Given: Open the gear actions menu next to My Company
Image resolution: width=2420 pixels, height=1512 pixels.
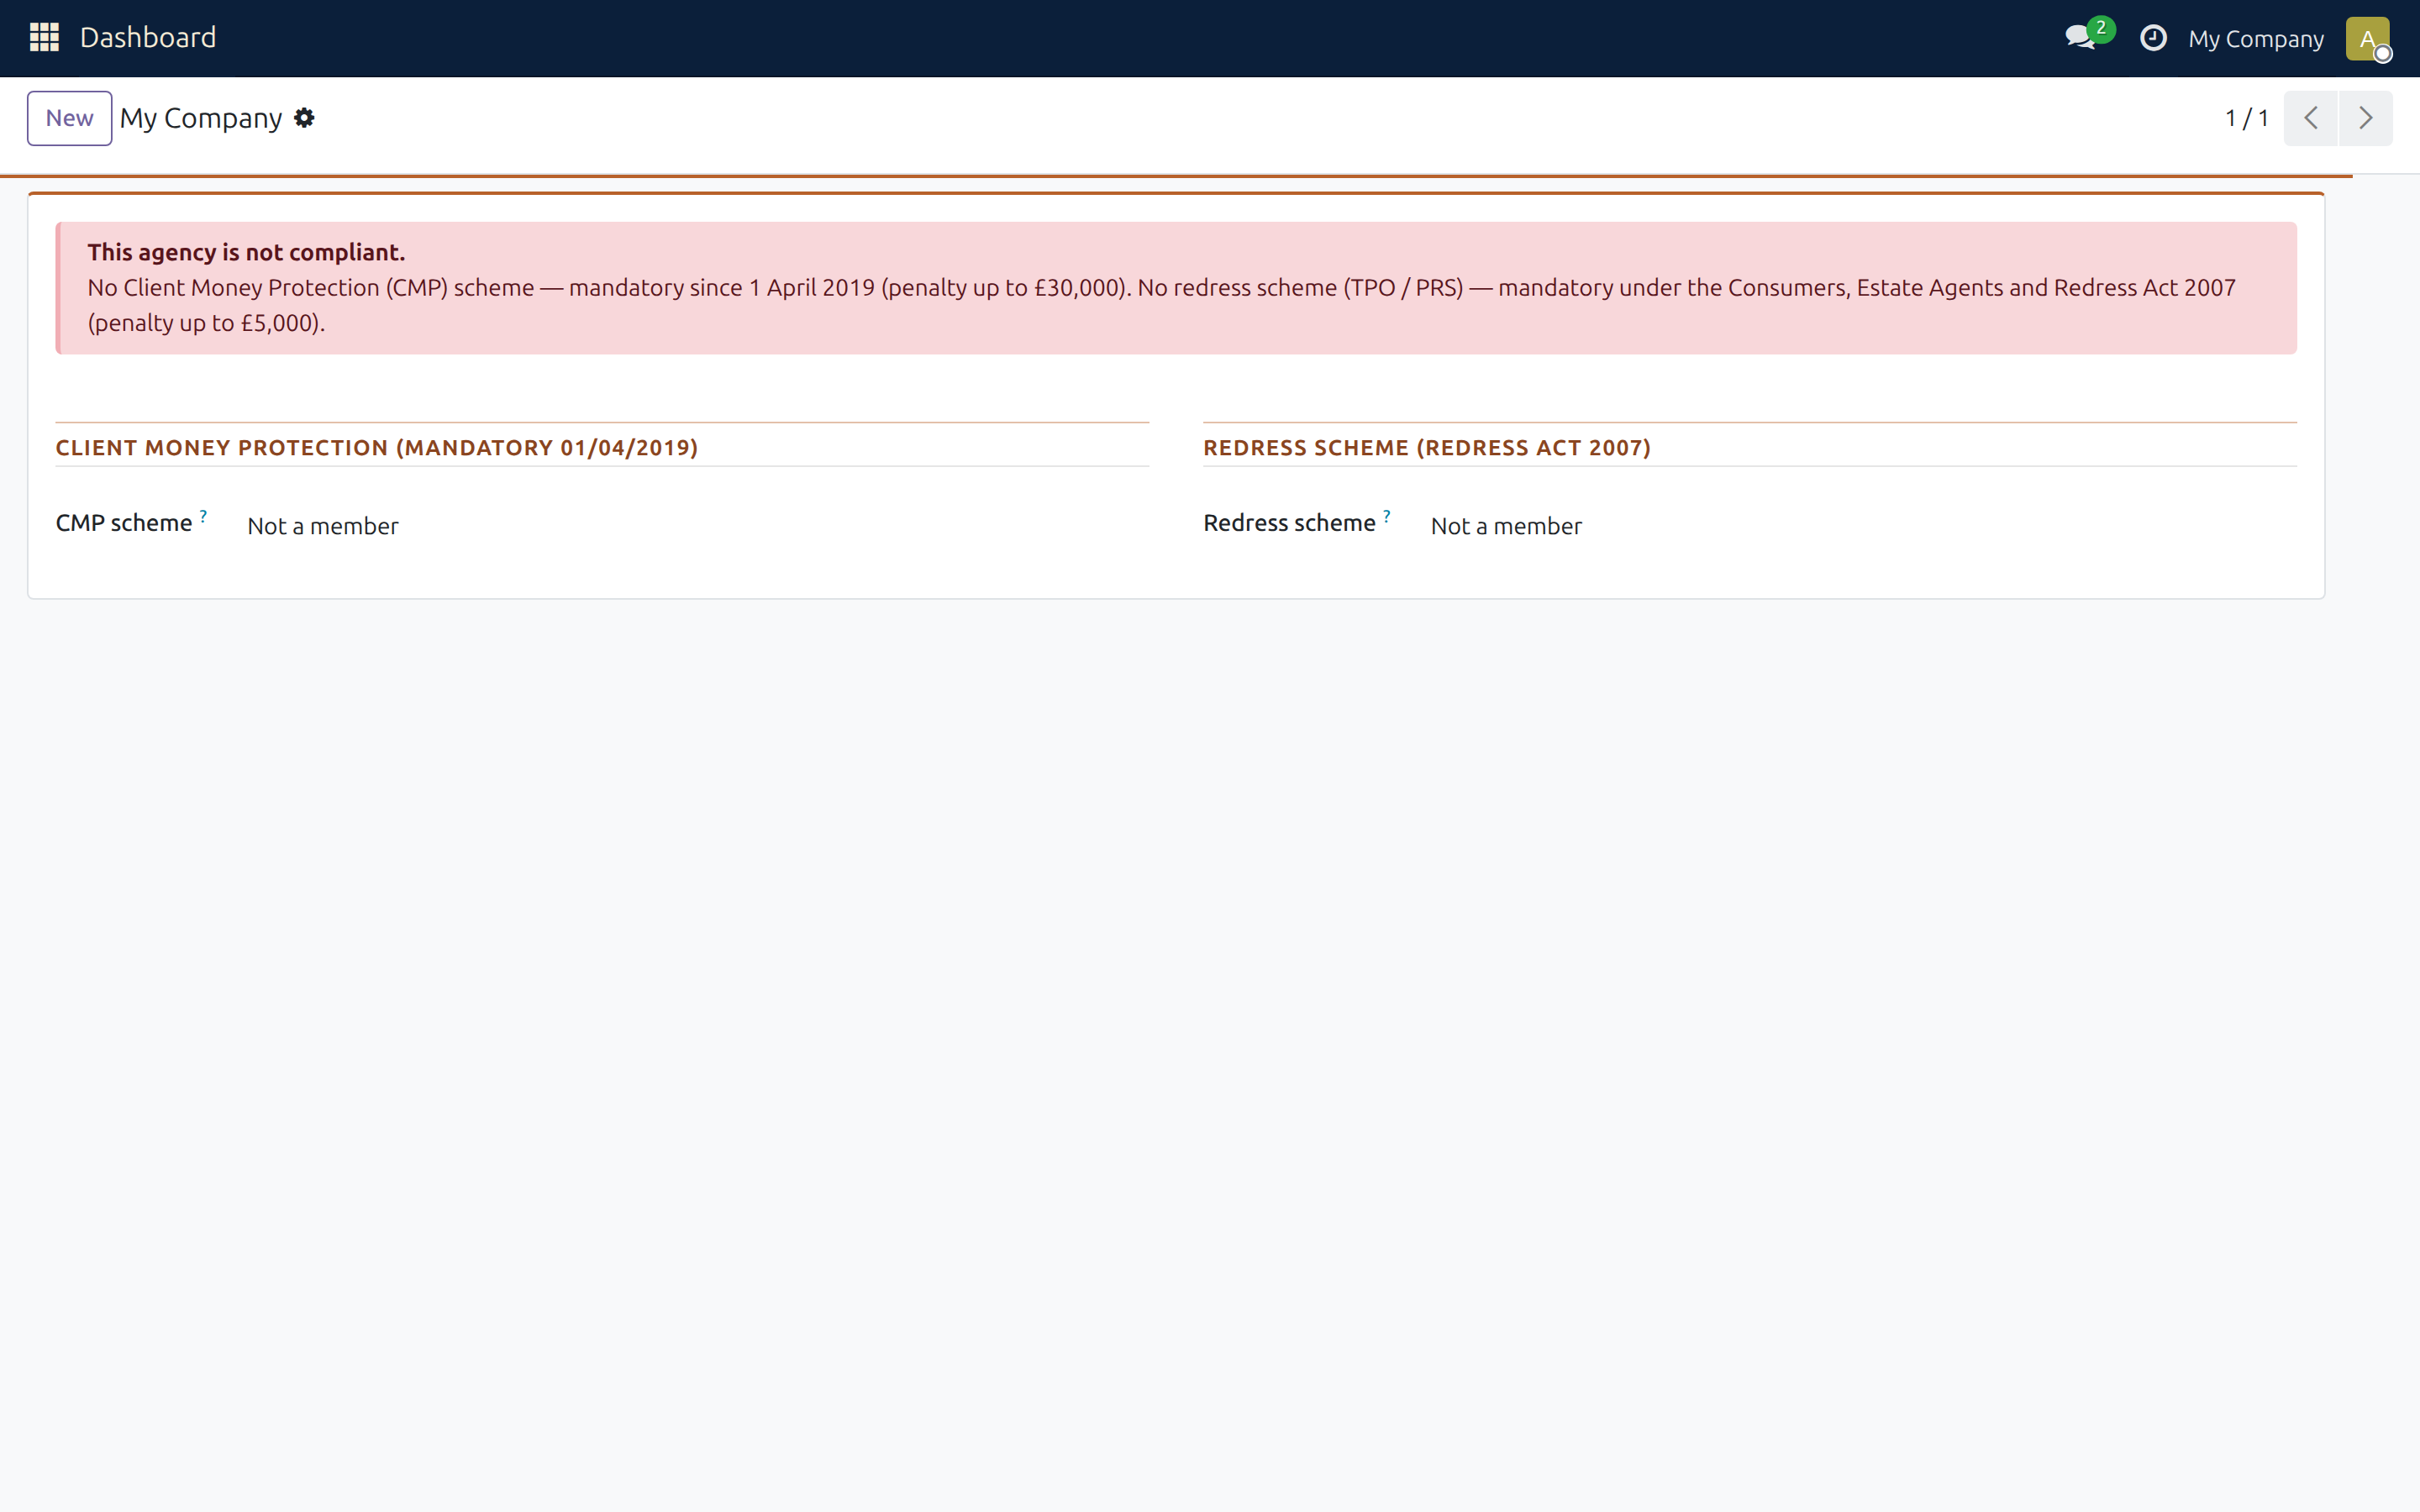Looking at the screenshot, I should 304,118.
